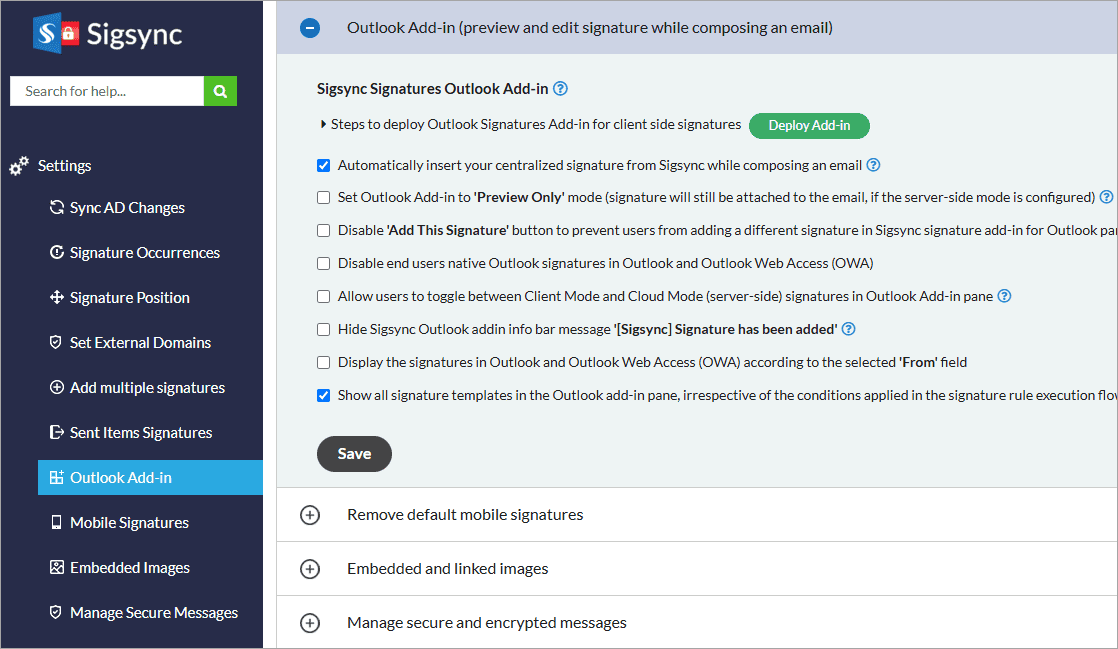Check disable native Outlook signatures option
The height and width of the screenshot is (649, 1118).
[x=323, y=264]
